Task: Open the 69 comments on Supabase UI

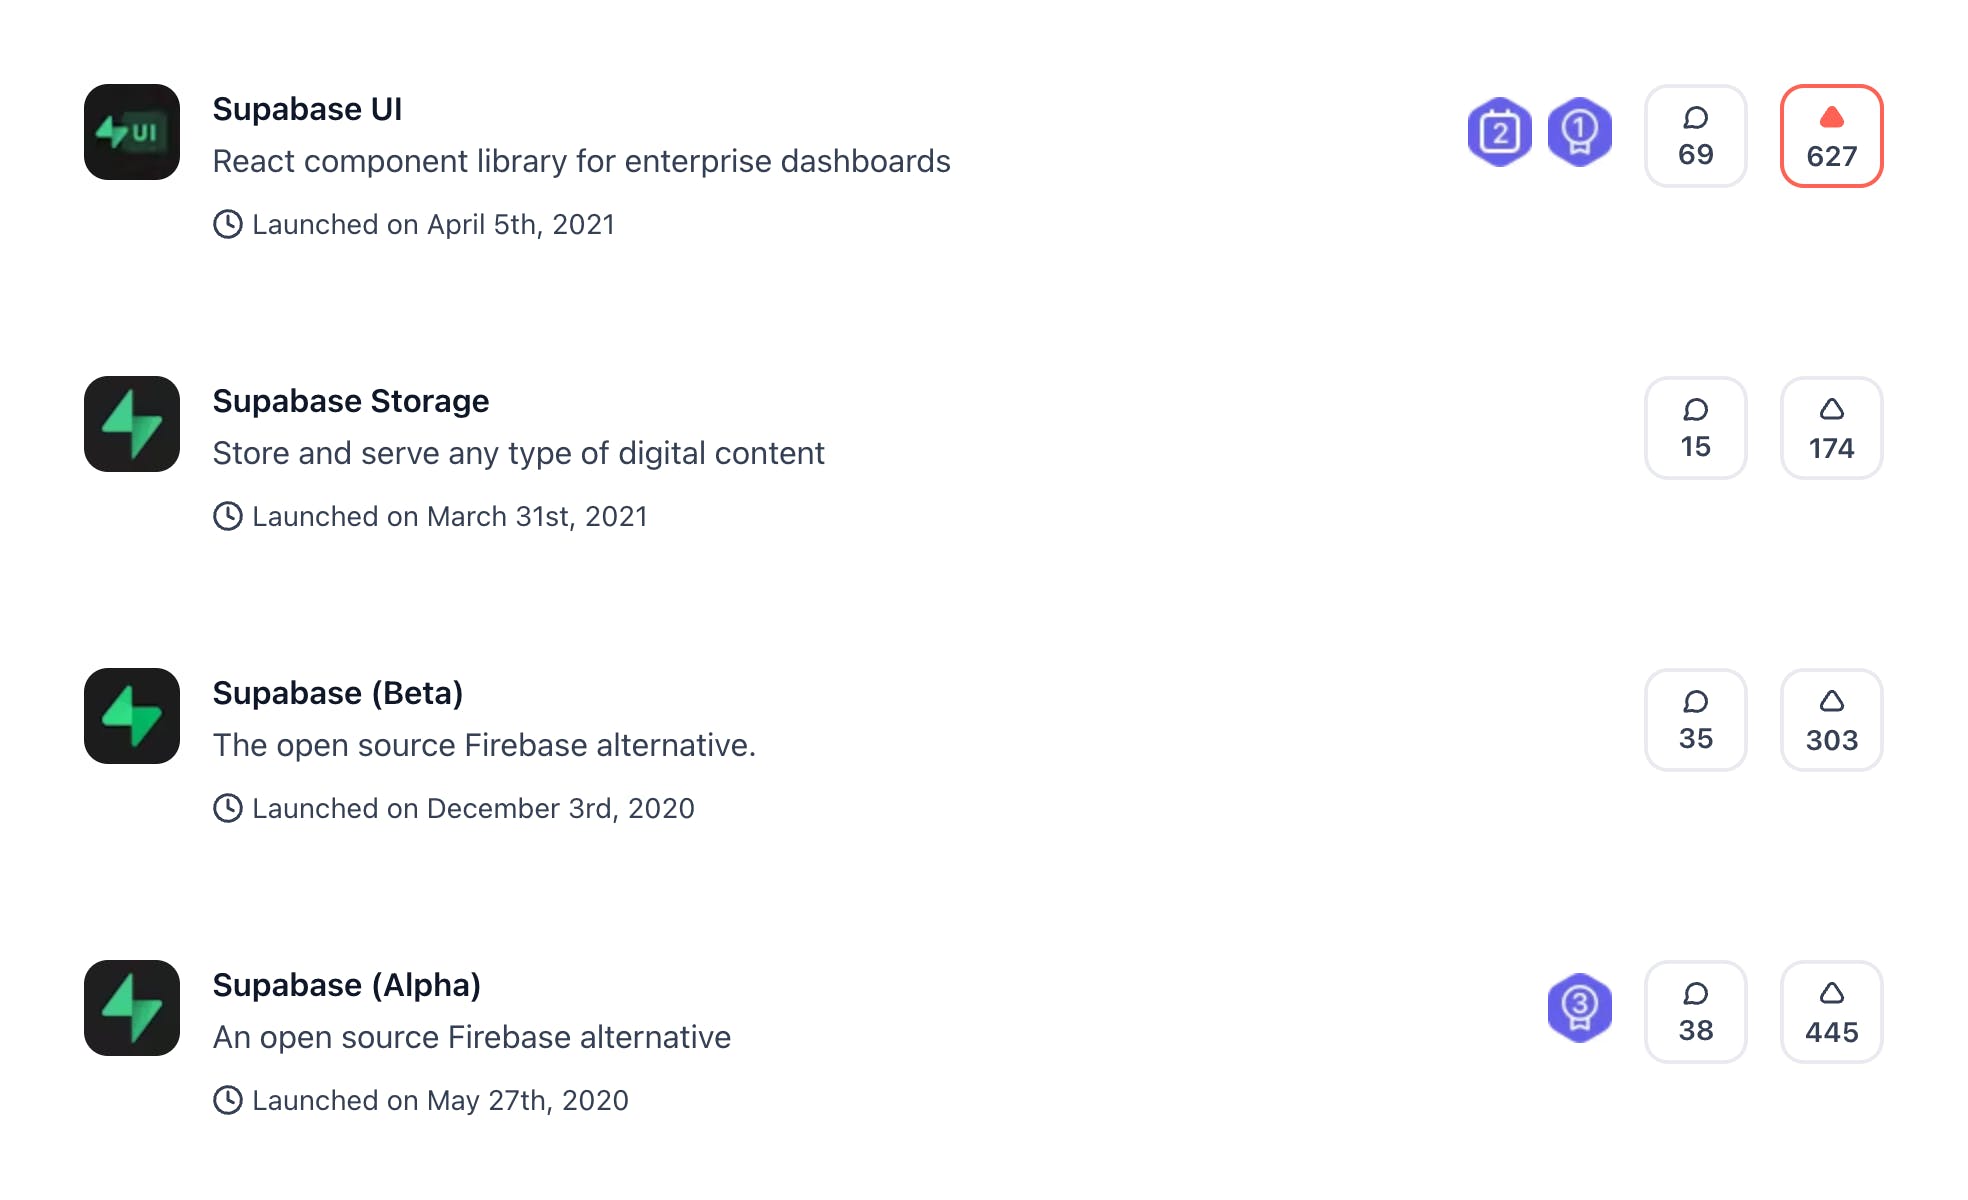Action: [1695, 136]
